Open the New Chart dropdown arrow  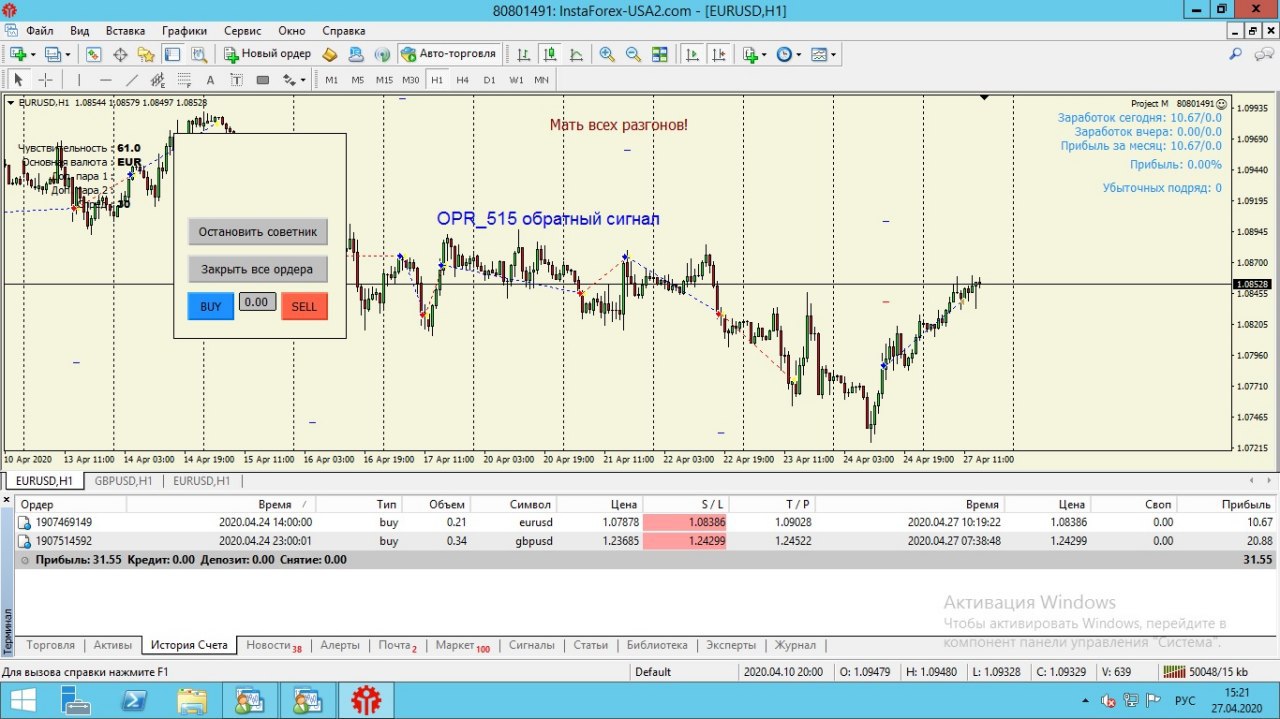33,54
